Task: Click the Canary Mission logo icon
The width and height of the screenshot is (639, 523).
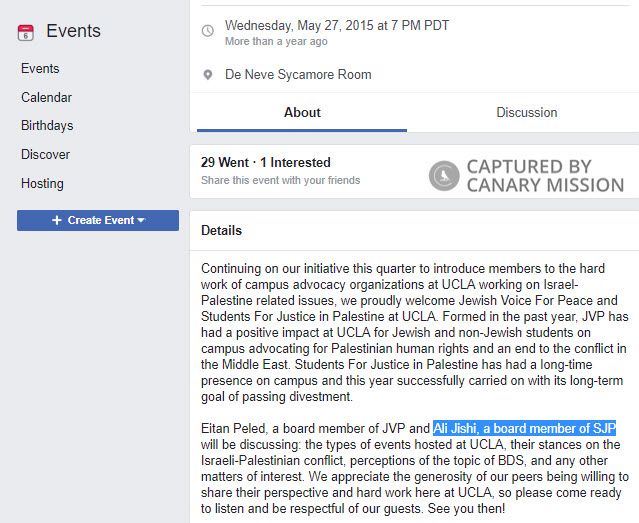Action: coord(444,176)
